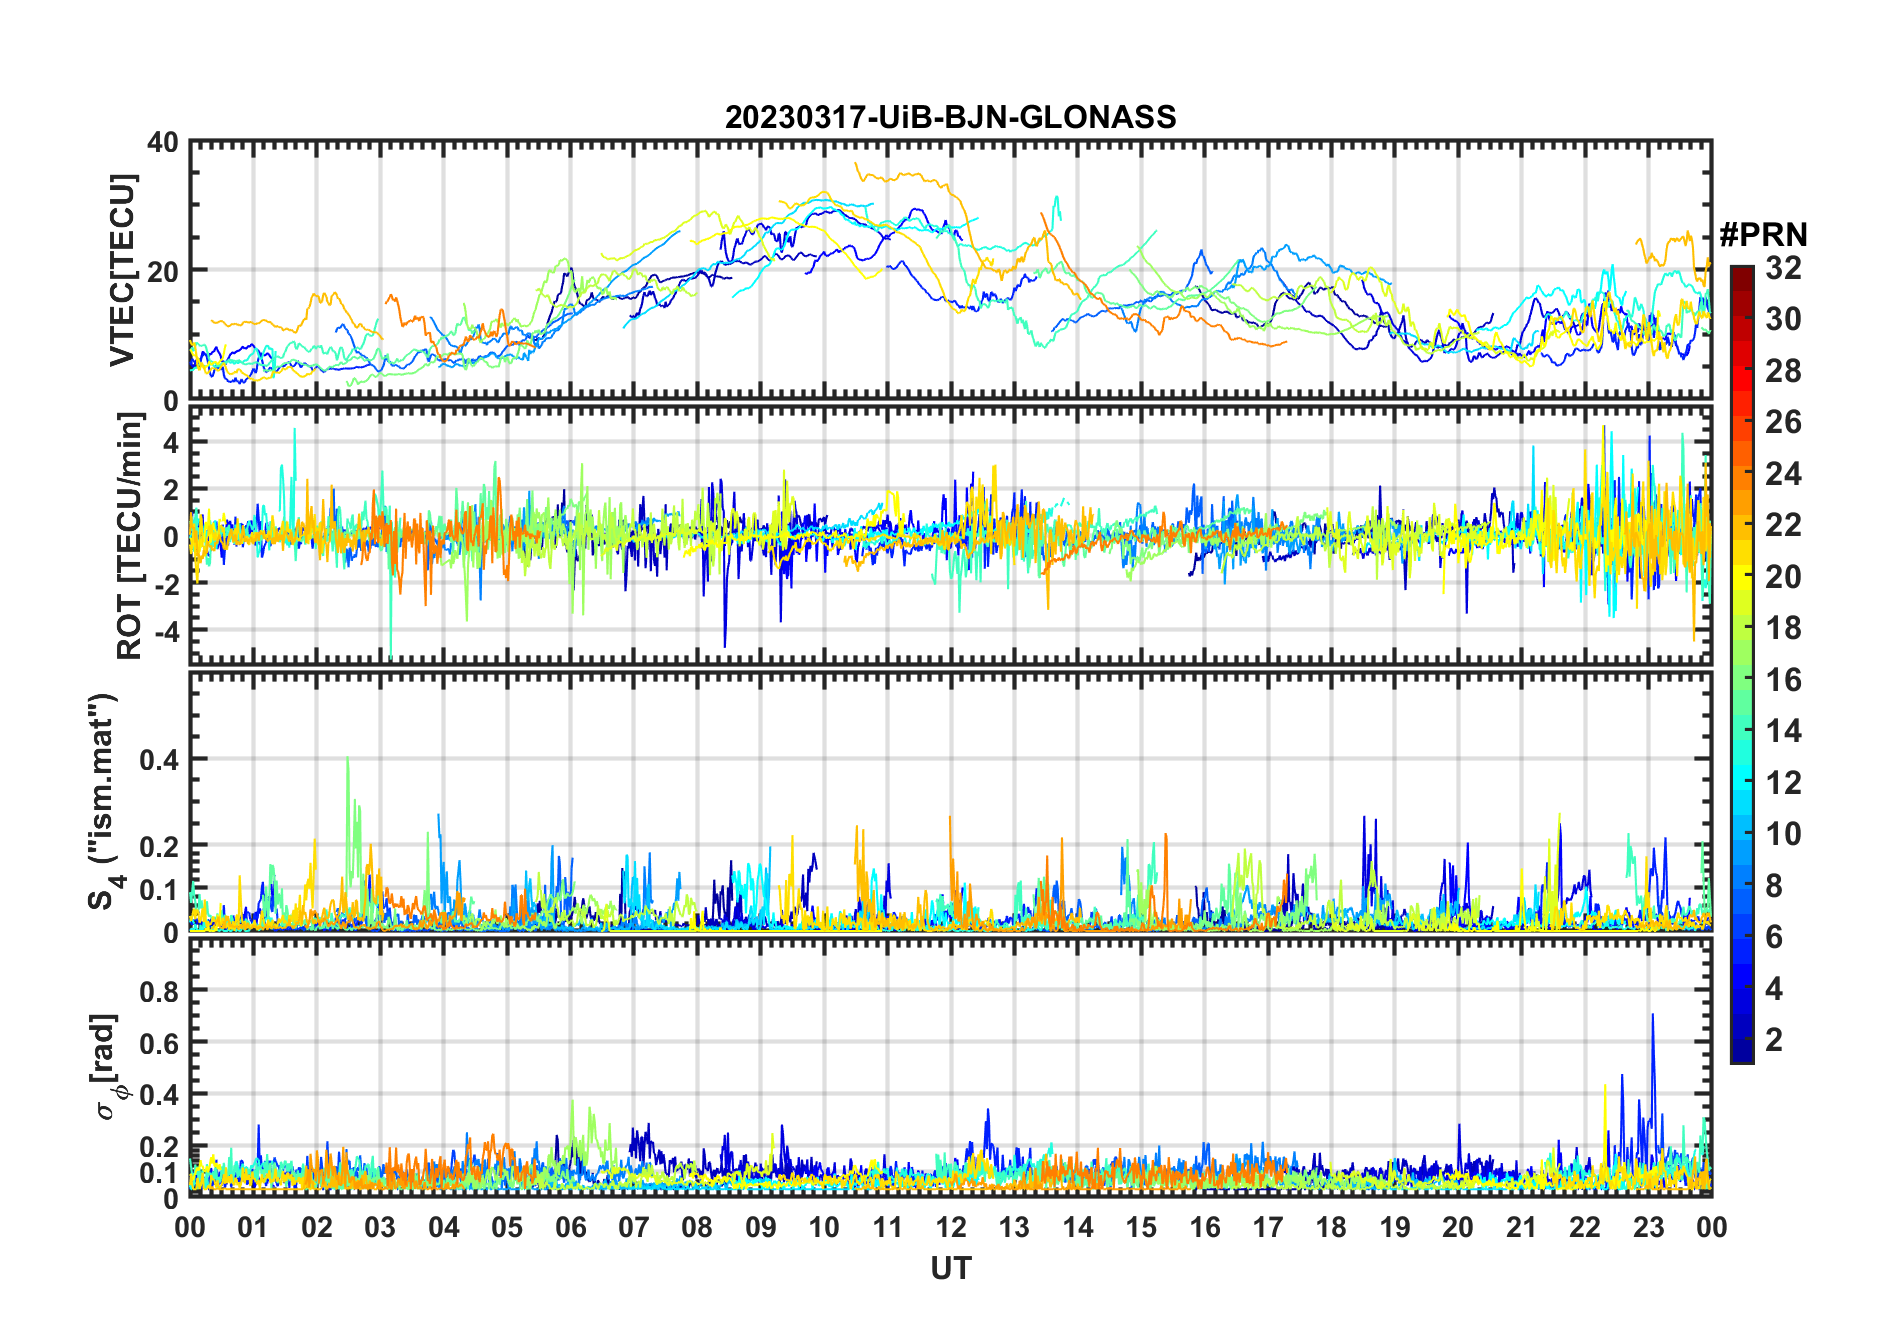
Task: Click the S4 ("ism.mat") y-axis label
Action: pyautogui.click(x=103, y=802)
